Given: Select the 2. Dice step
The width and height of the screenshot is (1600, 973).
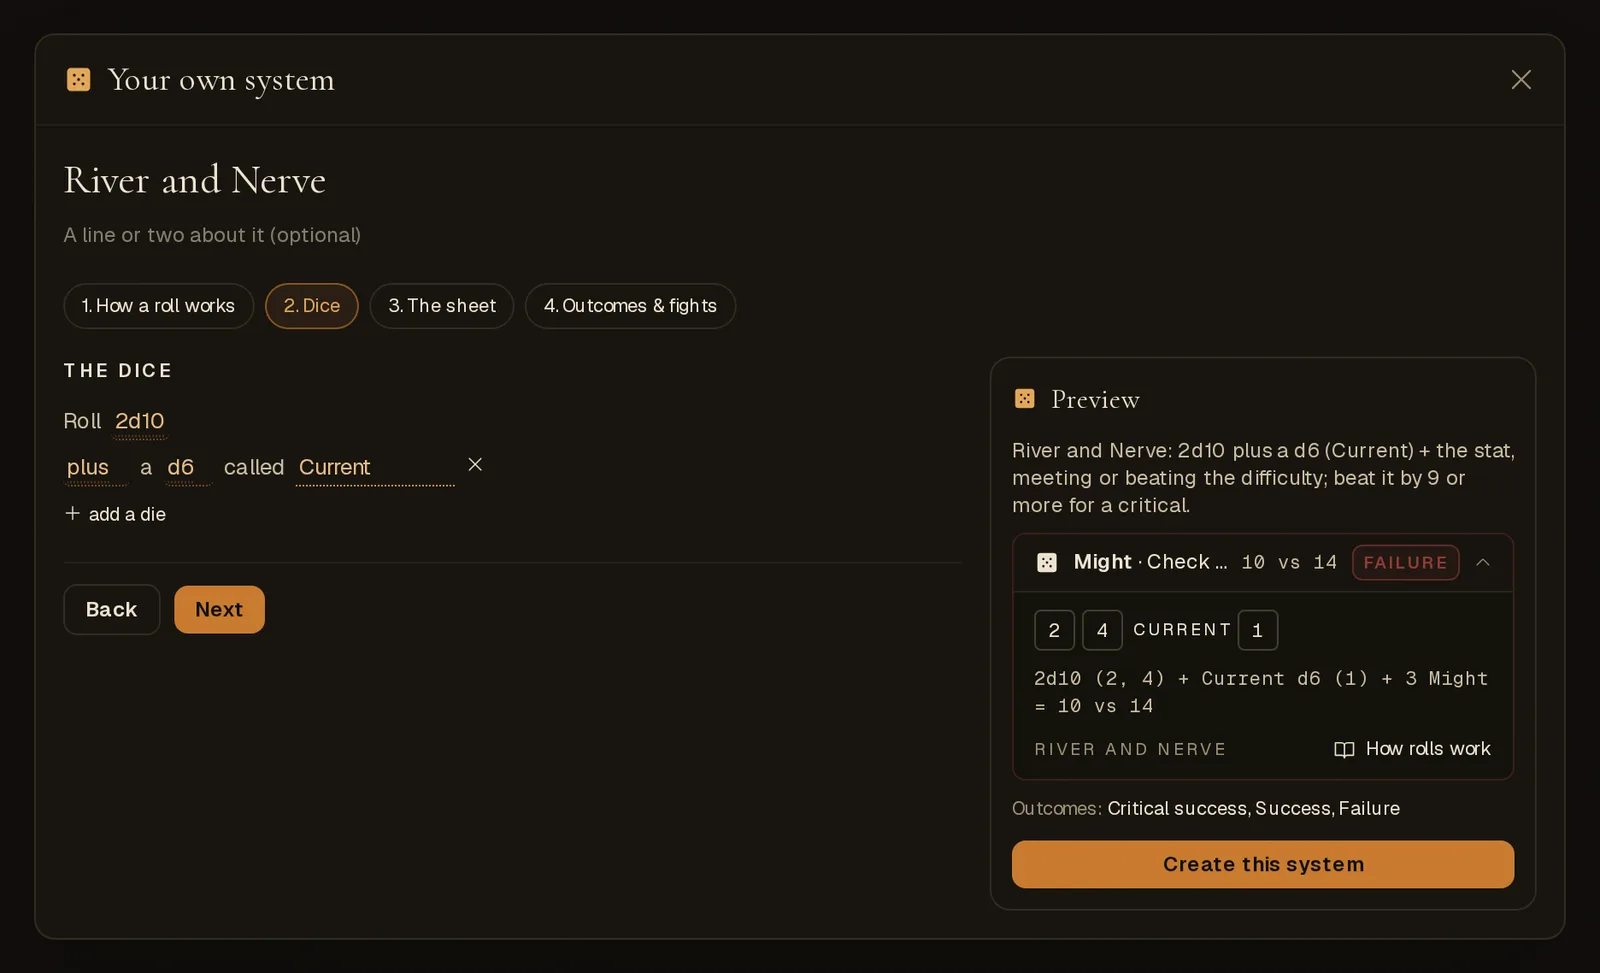Looking at the screenshot, I should pyautogui.click(x=312, y=306).
